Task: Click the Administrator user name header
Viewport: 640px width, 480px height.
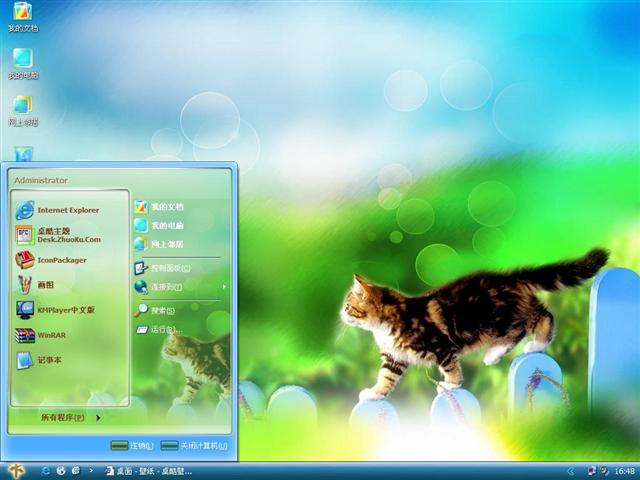Action: click(x=41, y=180)
